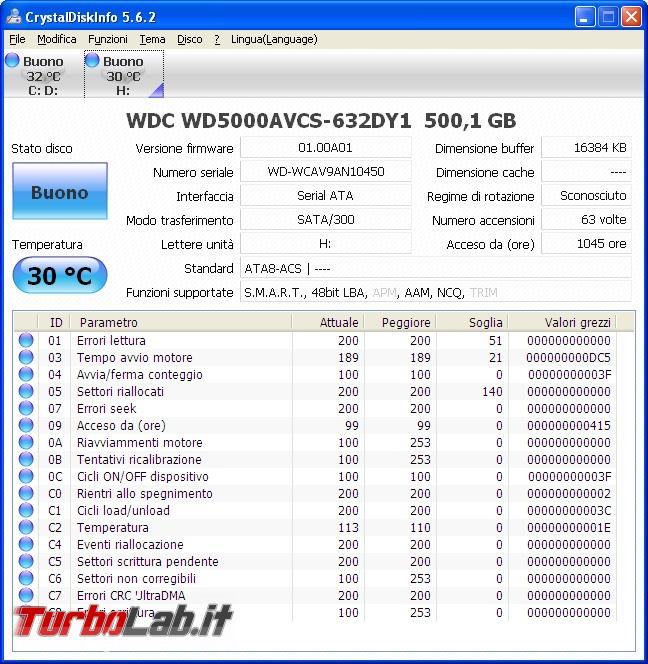
Task: Open the Disco menu
Action: coord(189,39)
